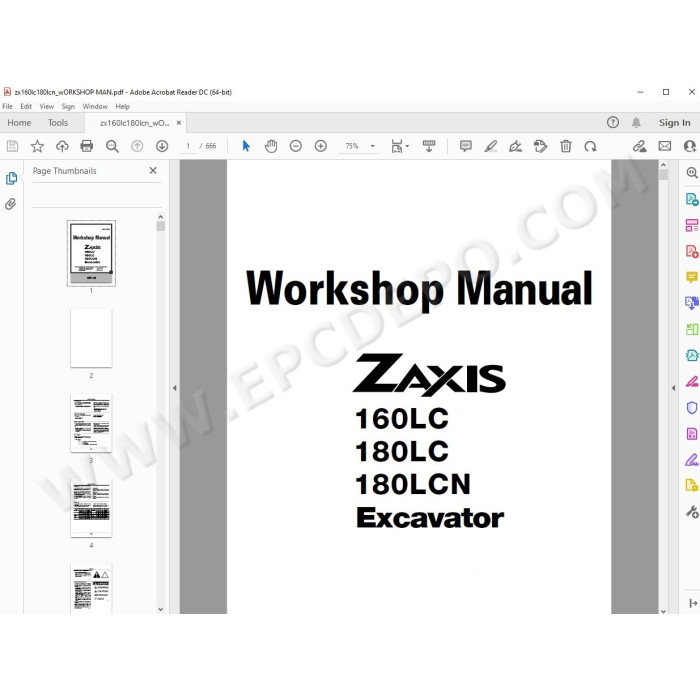Expand the right pane with bottom arrow icon
The width and height of the screenshot is (700, 700).
pyautogui.click(x=693, y=603)
